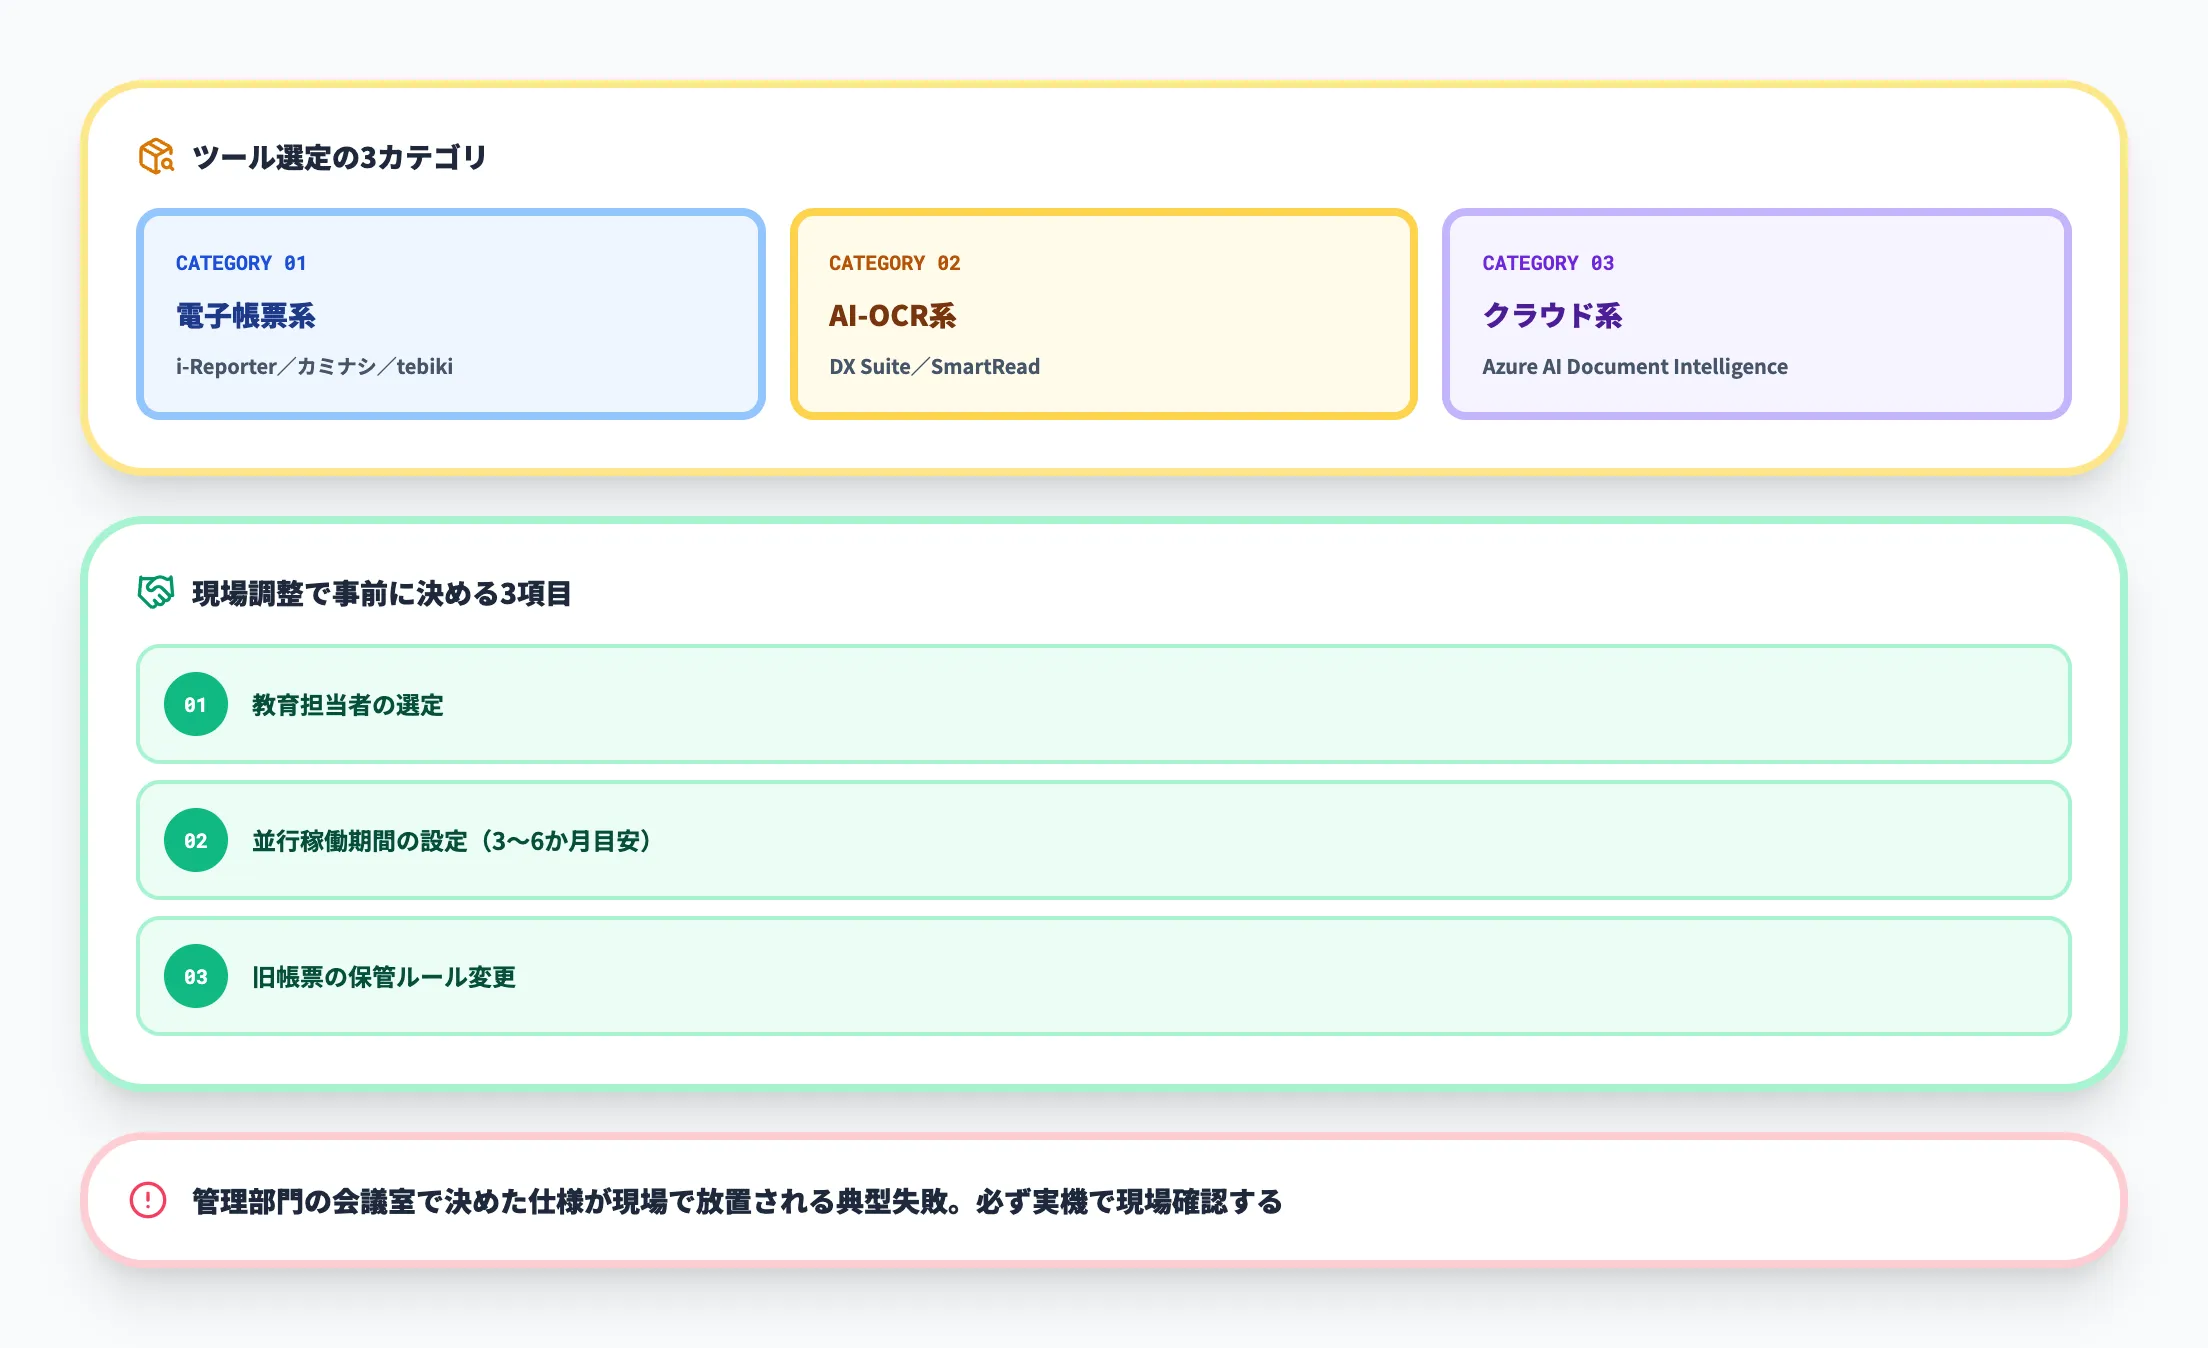The width and height of the screenshot is (2208, 1348).
Task: Select the DX Suite／SmartRead text
Action: point(933,366)
